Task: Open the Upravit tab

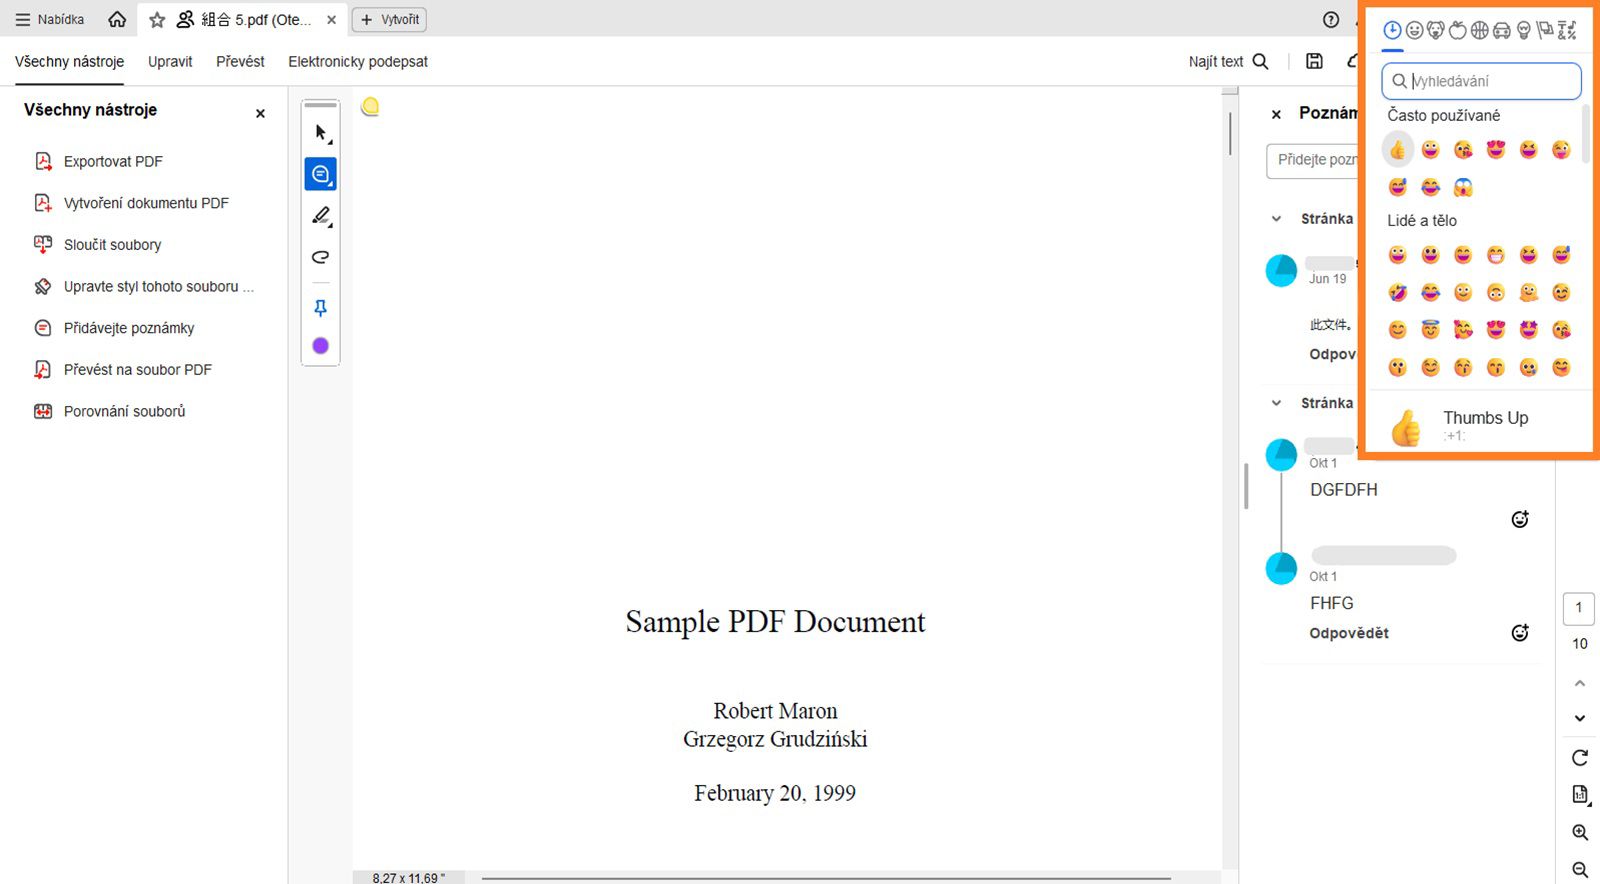Action: [x=170, y=61]
